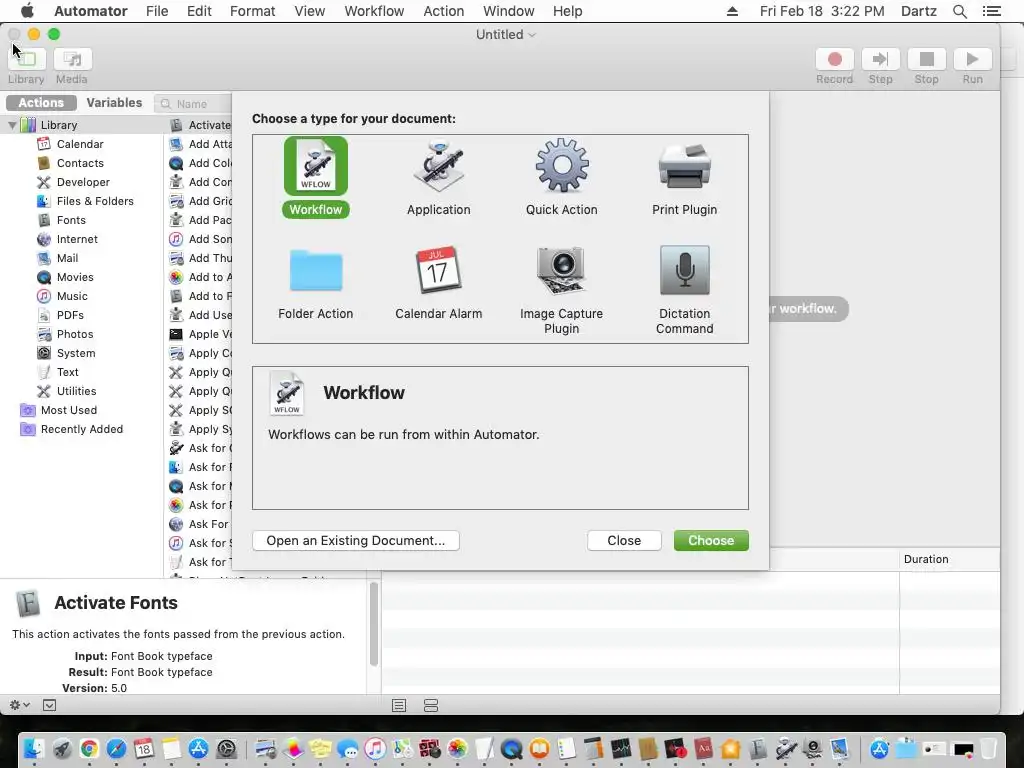The image size is (1024, 768).
Task: Collapse the Library disclosure triangle
Action: pos(12,125)
